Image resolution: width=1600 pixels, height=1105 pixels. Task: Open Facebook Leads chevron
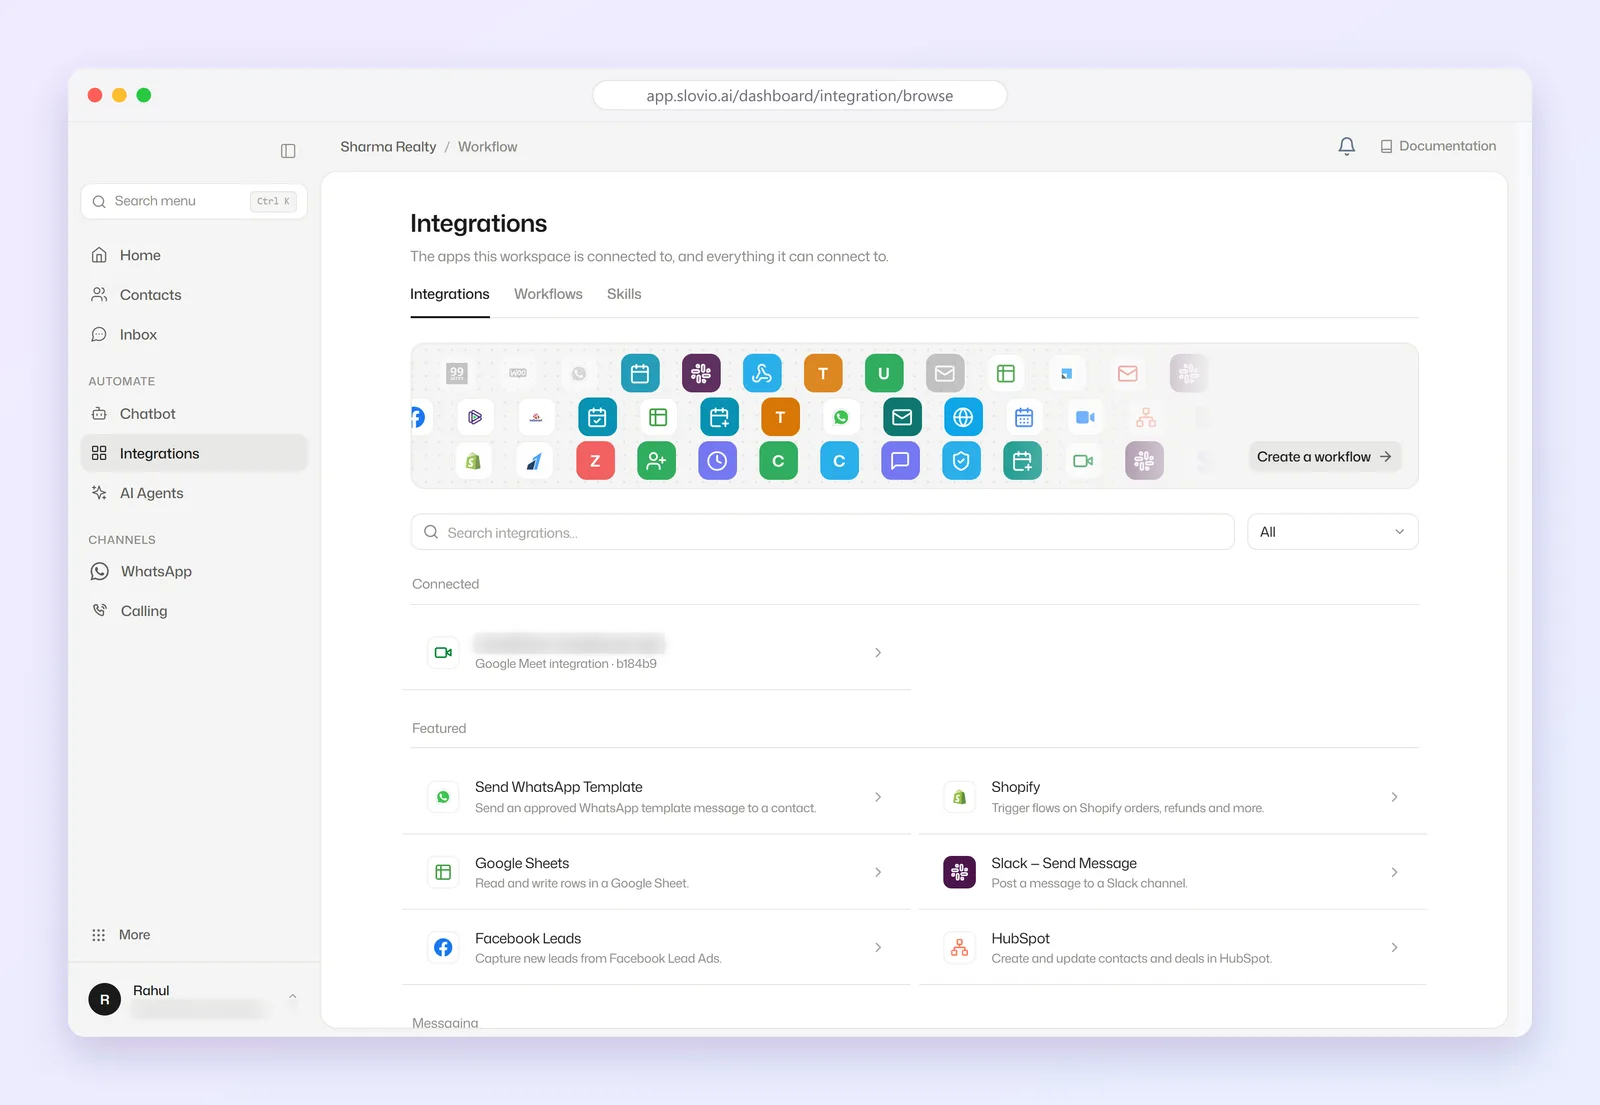click(878, 947)
